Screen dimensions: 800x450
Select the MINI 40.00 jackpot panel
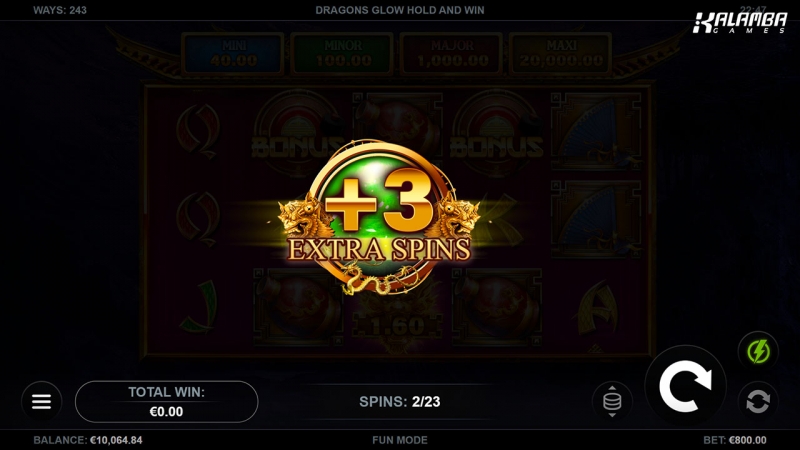click(x=234, y=55)
